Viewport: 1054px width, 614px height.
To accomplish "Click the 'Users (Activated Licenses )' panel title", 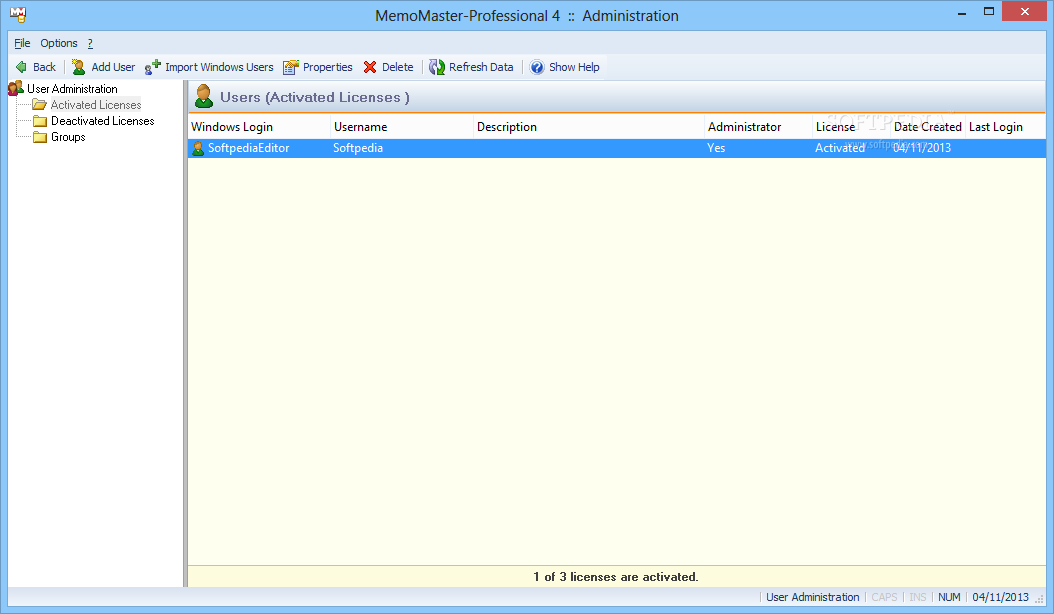I will pos(315,98).
